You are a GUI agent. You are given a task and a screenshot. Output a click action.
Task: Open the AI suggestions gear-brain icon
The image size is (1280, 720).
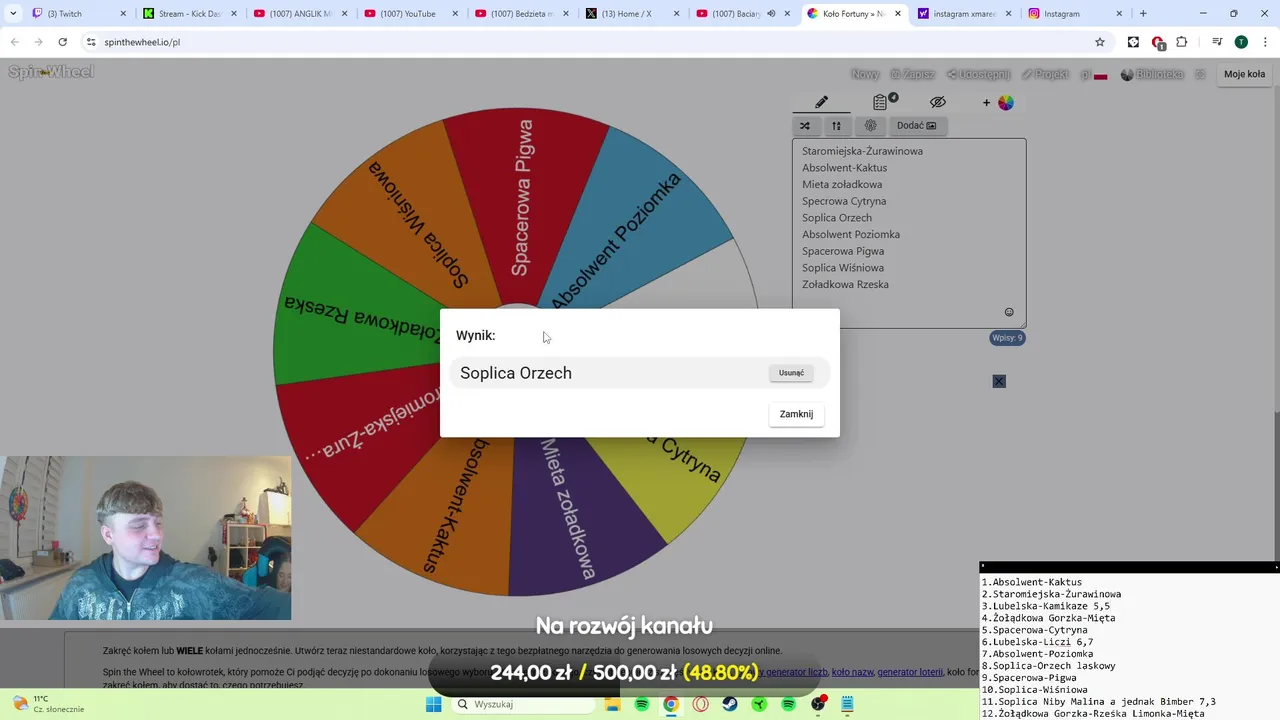[870, 126]
